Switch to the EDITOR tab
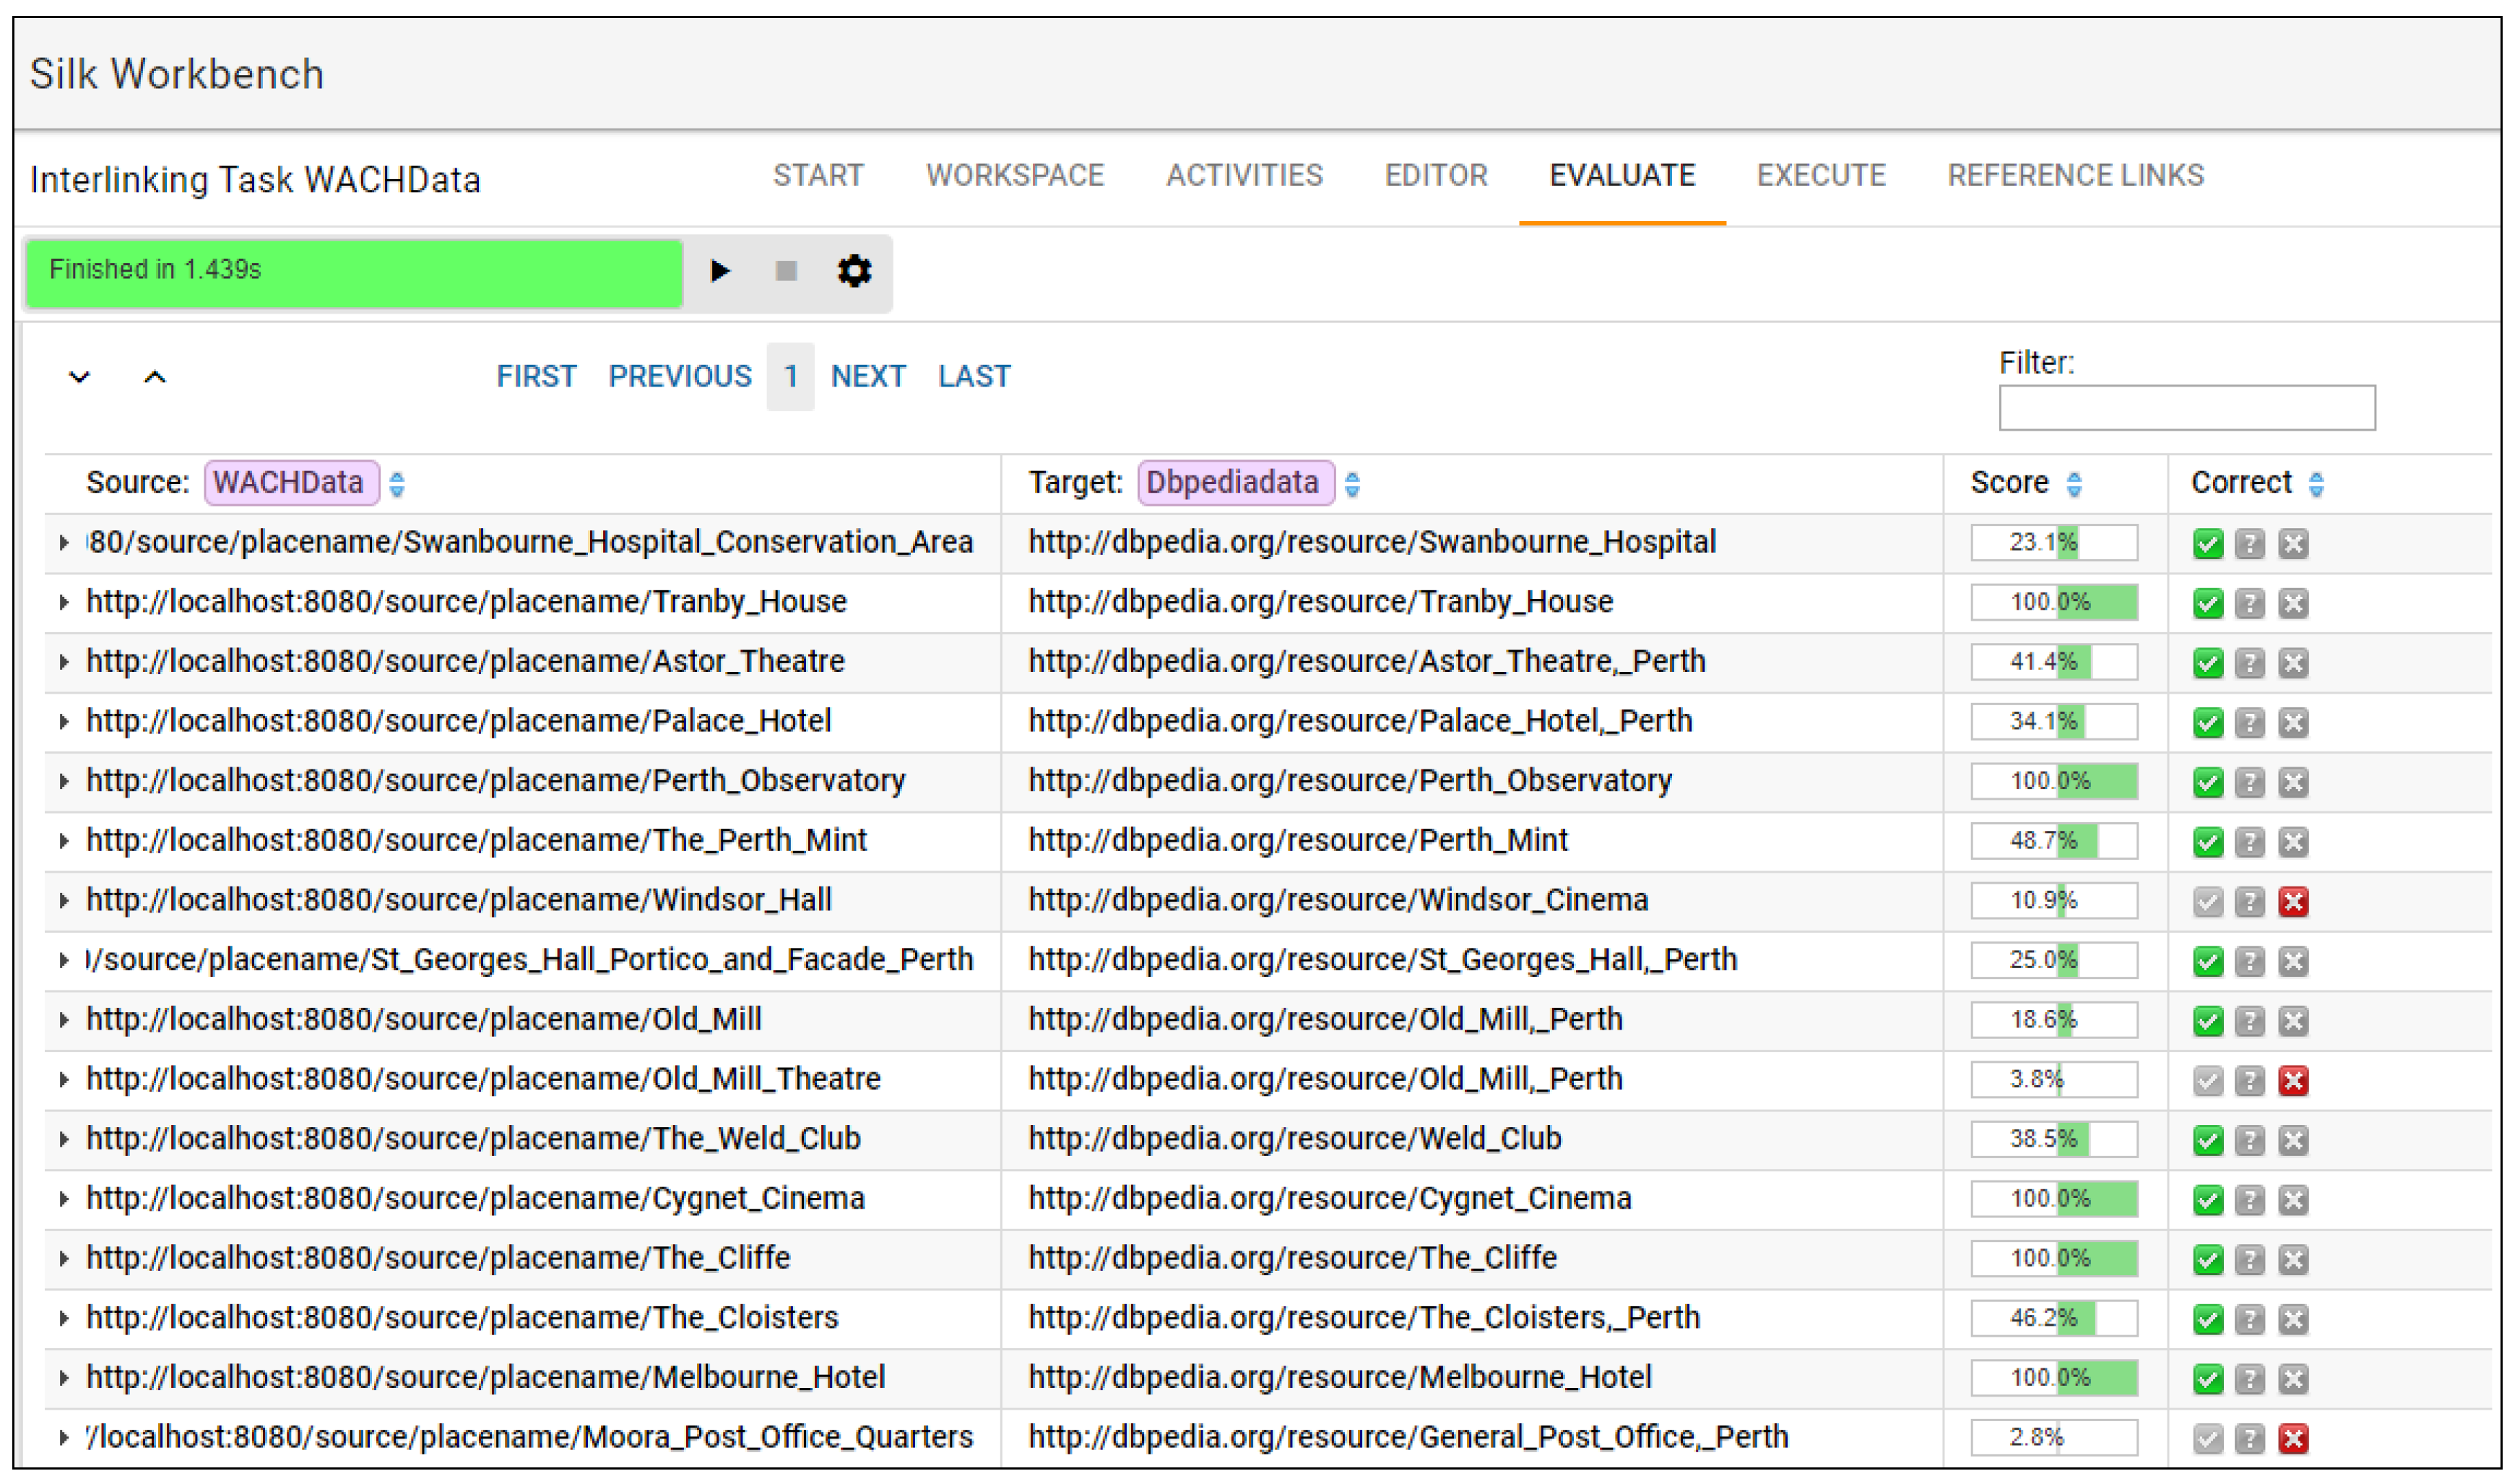The image size is (2520, 1484). coord(1436,176)
